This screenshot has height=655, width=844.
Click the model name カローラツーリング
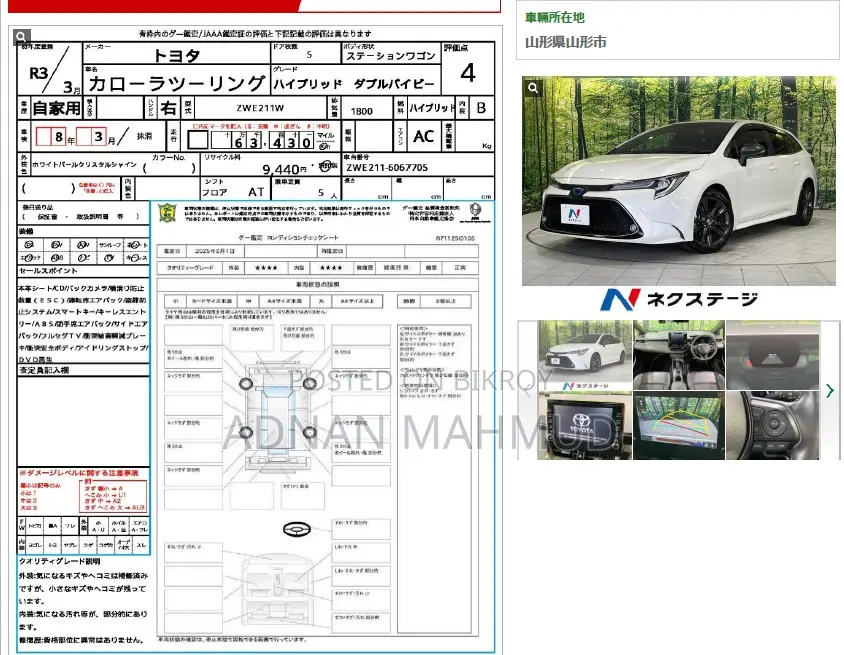coord(177,83)
